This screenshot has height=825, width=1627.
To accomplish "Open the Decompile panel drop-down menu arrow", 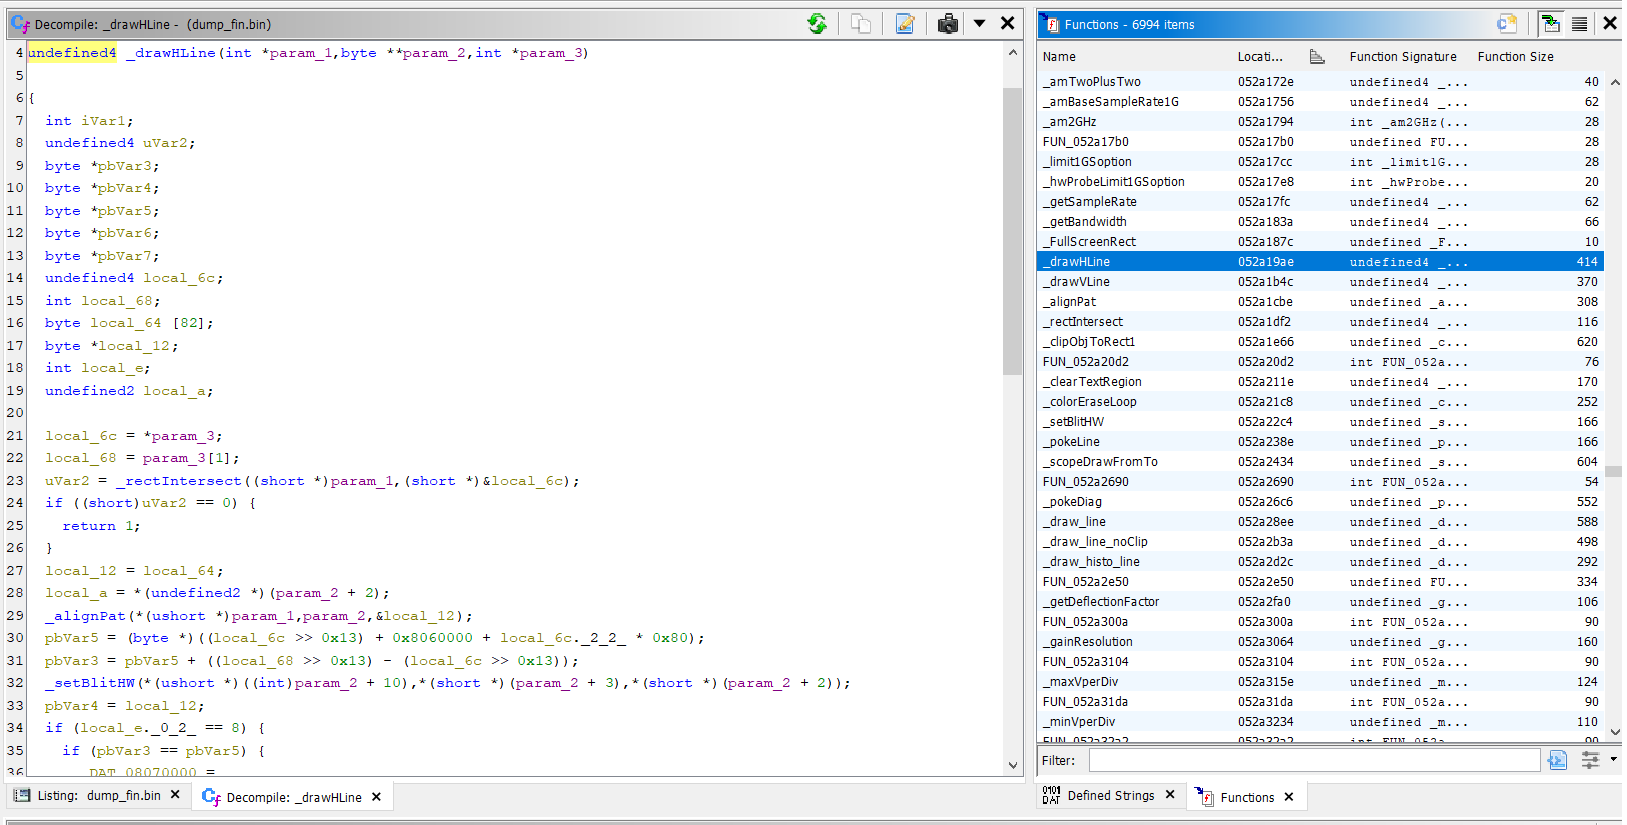I will coord(980,24).
